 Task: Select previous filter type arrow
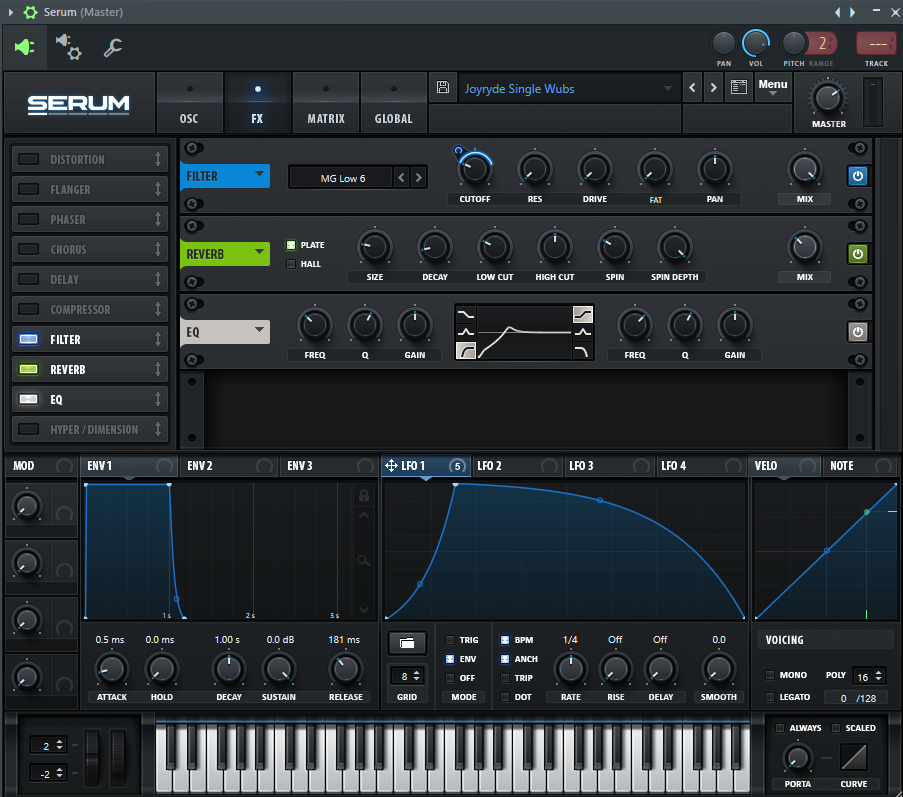pos(401,178)
